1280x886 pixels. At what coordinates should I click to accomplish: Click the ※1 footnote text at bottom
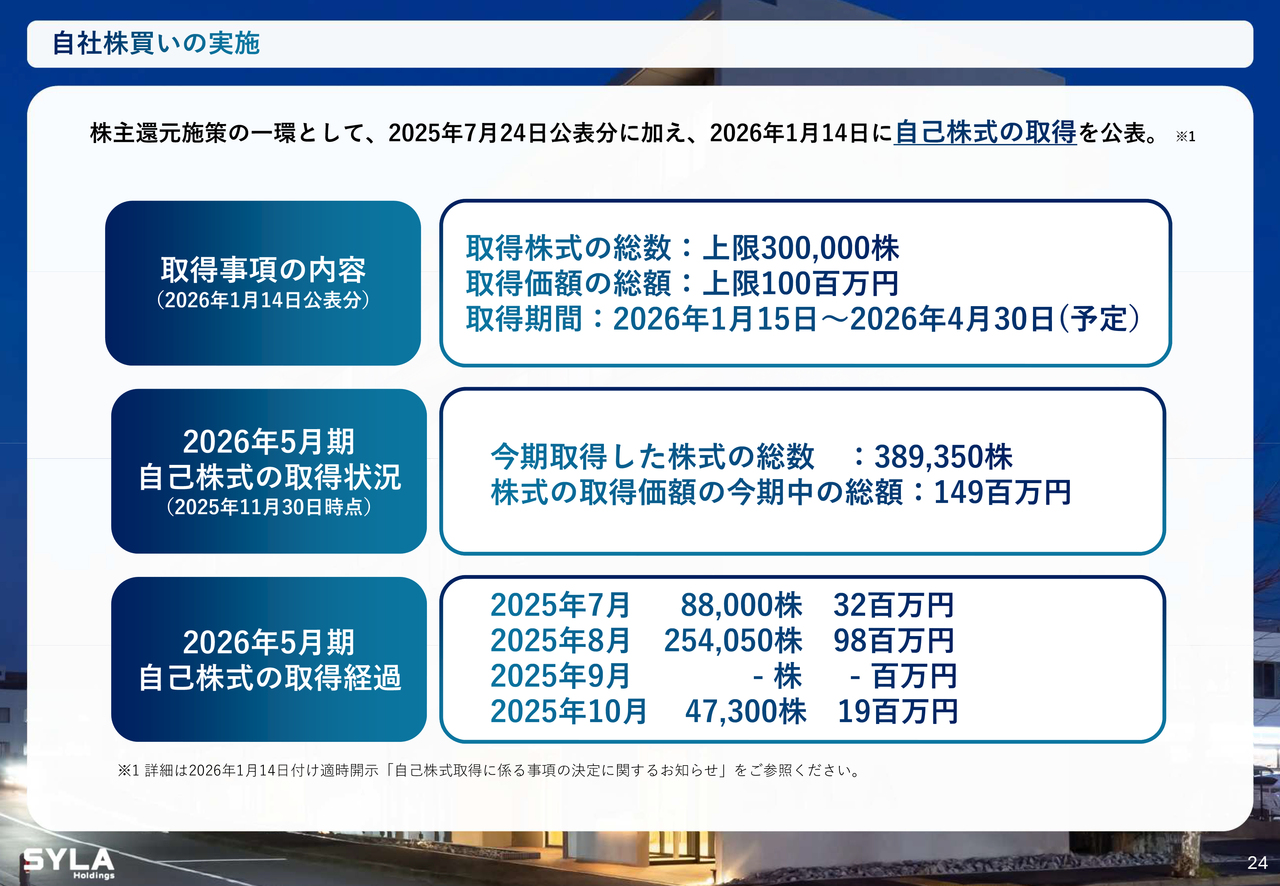click(x=489, y=771)
